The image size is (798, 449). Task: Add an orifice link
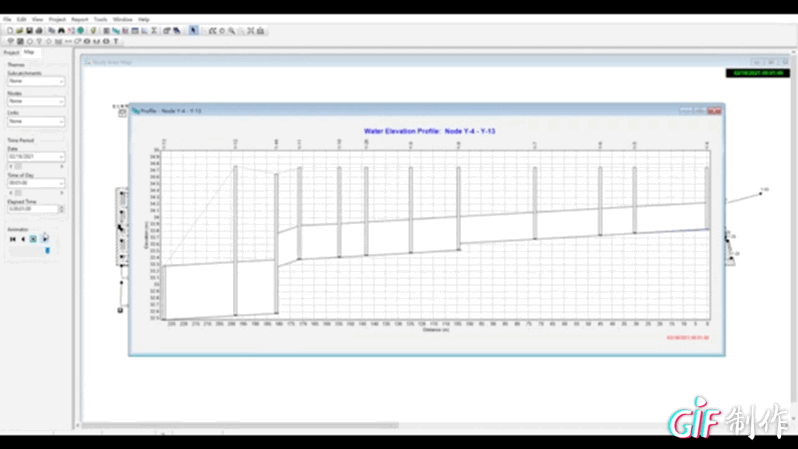[x=87, y=41]
